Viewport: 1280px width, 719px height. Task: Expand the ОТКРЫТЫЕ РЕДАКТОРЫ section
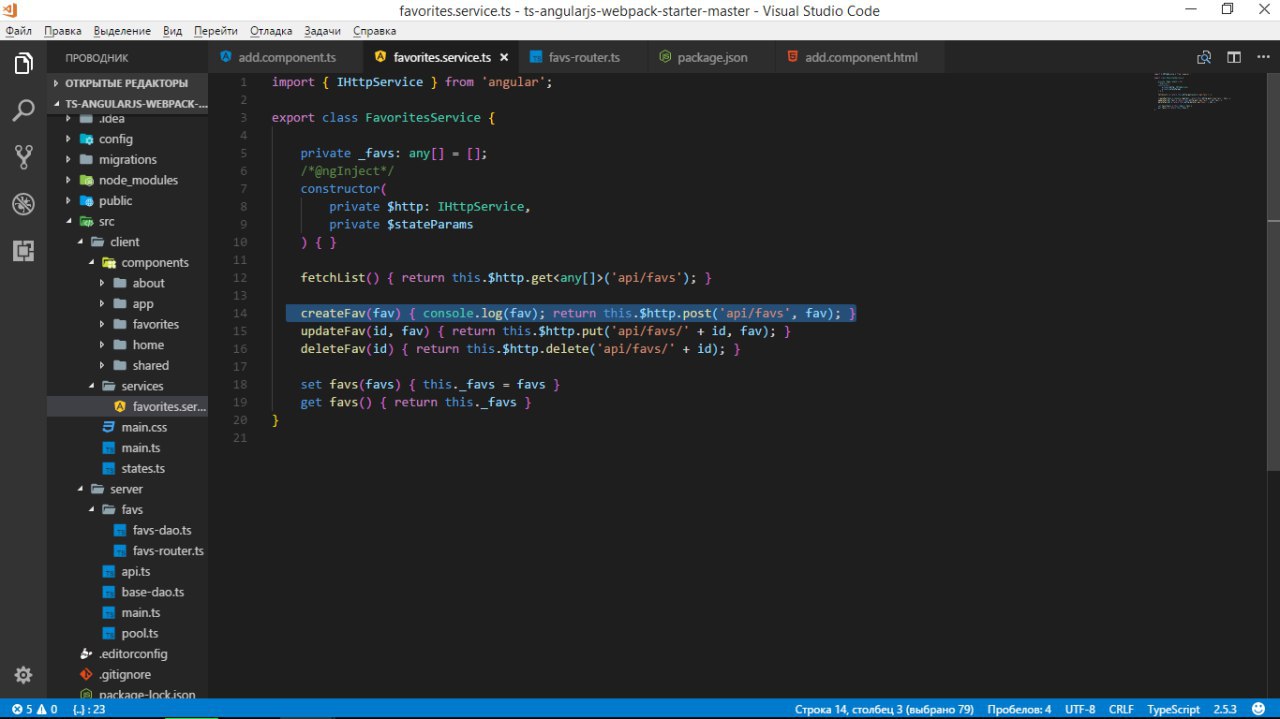[x=128, y=83]
